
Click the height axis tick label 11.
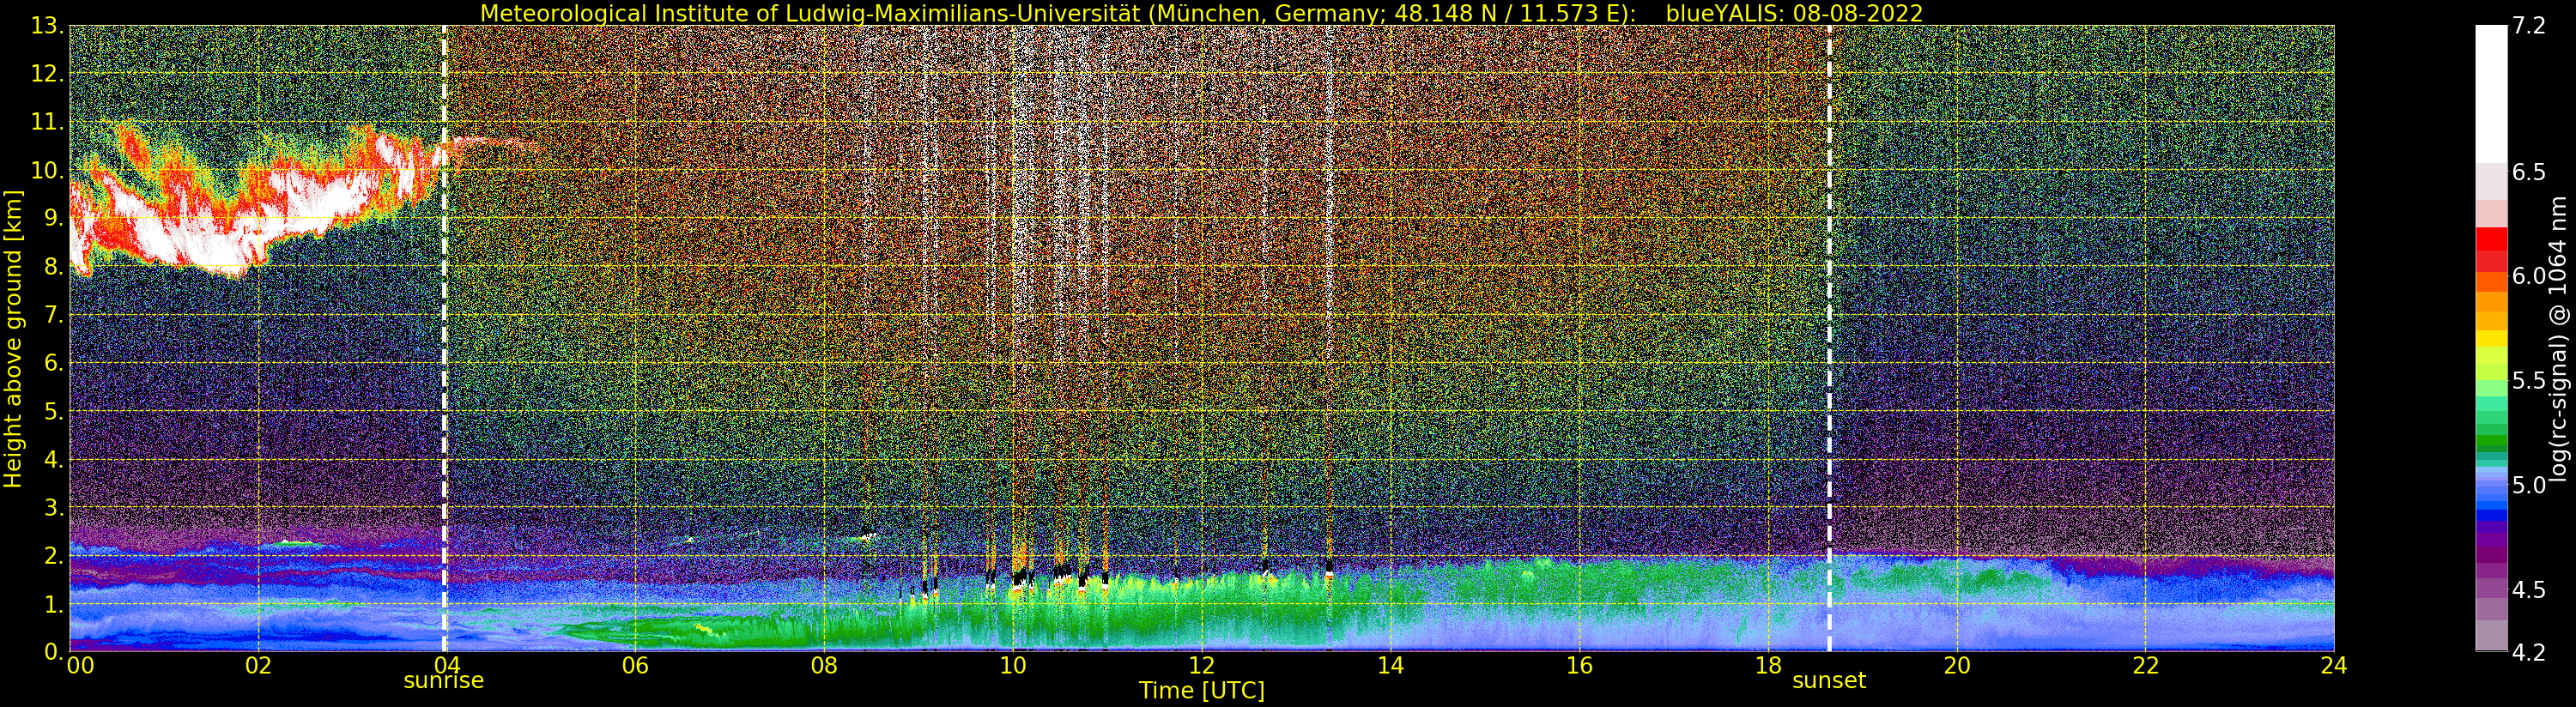click(46, 122)
